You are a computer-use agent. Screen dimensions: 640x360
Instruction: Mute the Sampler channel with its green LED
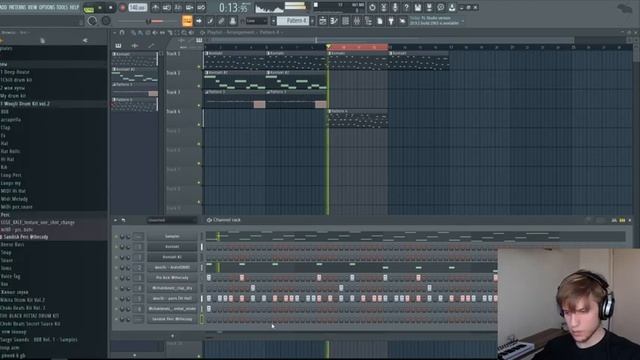coord(116,236)
